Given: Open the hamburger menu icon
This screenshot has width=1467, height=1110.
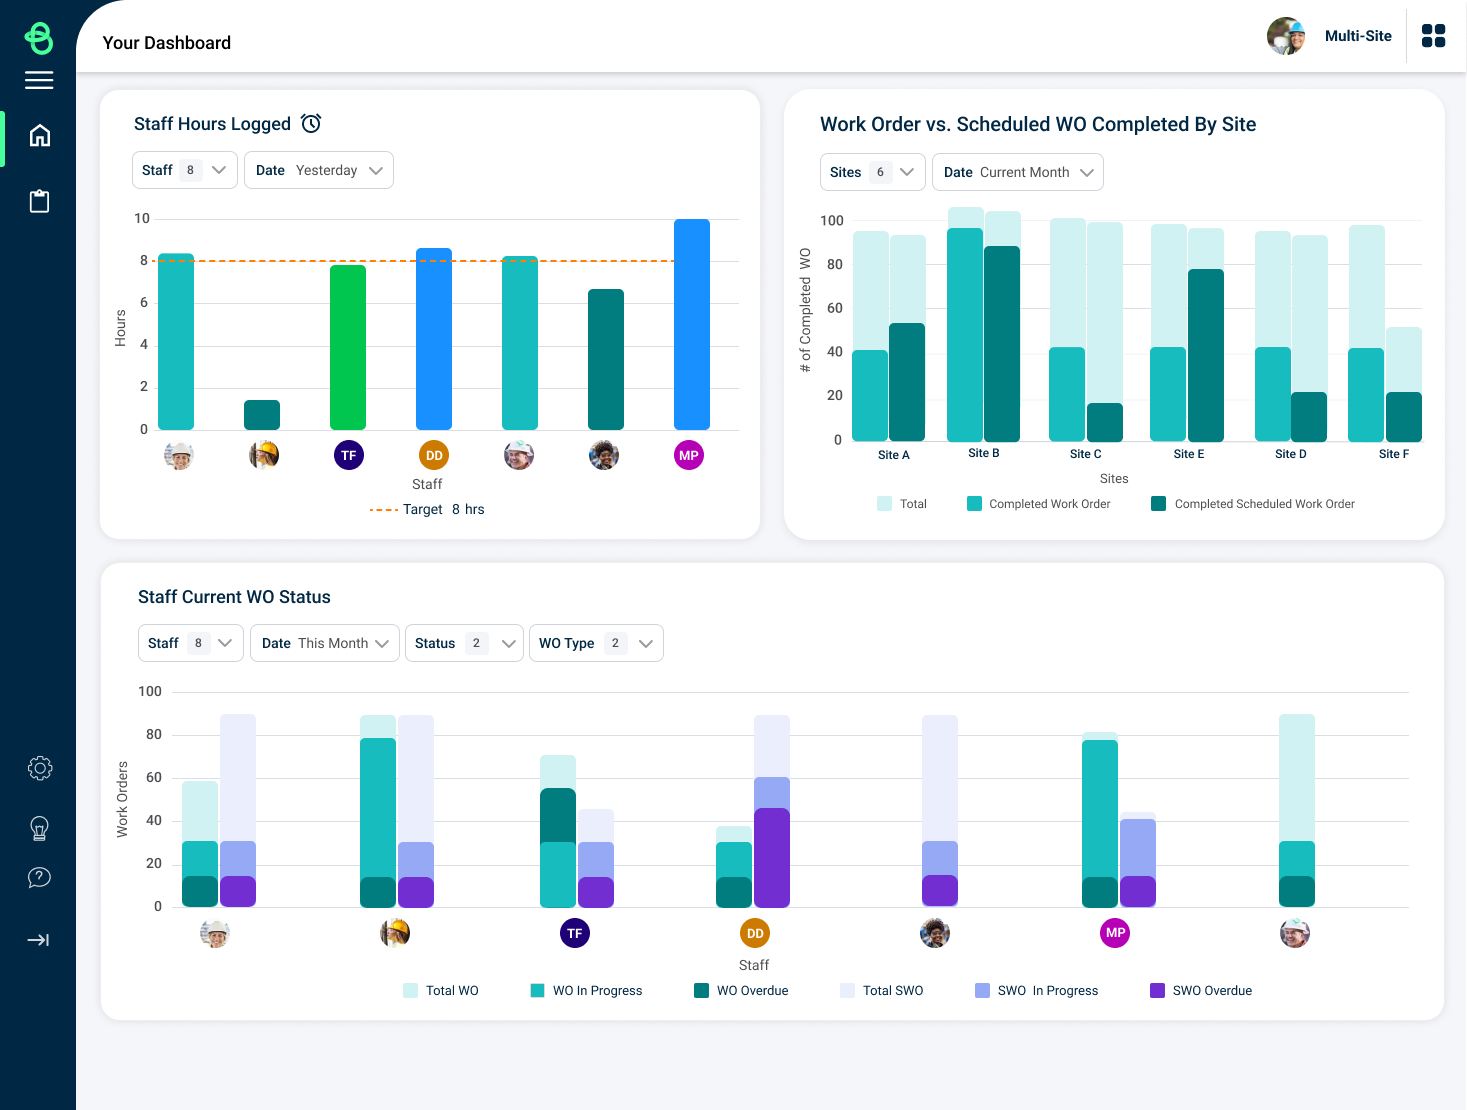Looking at the screenshot, I should pos(39,81).
